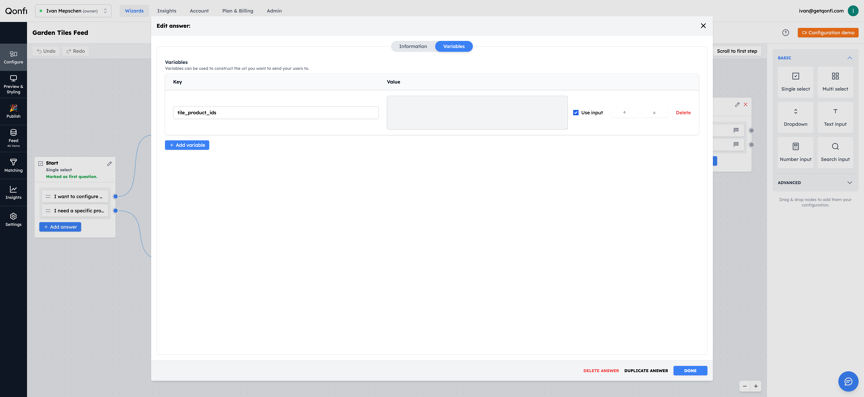The image size is (864, 397).
Task: Open the Settings gear in the sidebar
Action: point(13,219)
